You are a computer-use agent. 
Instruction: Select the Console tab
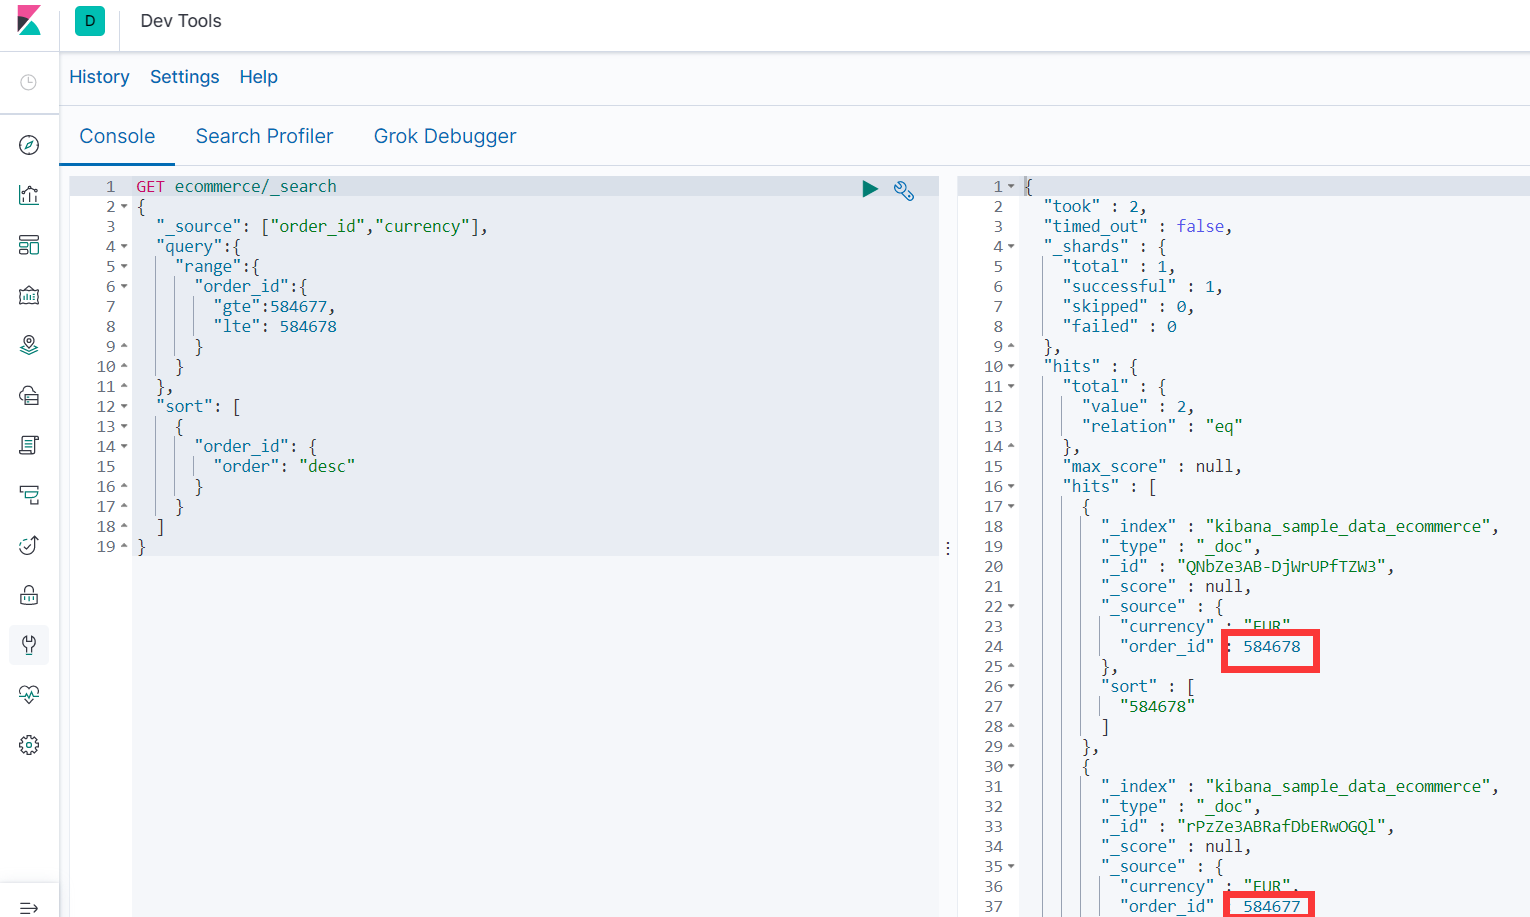(117, 136)
